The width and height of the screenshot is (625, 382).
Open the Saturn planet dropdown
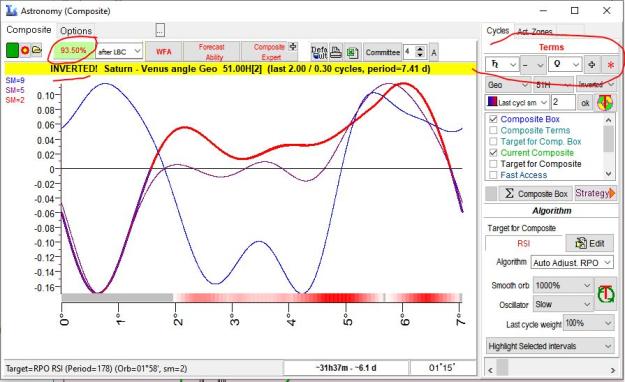pyautogui.click(x=501, y=64)
